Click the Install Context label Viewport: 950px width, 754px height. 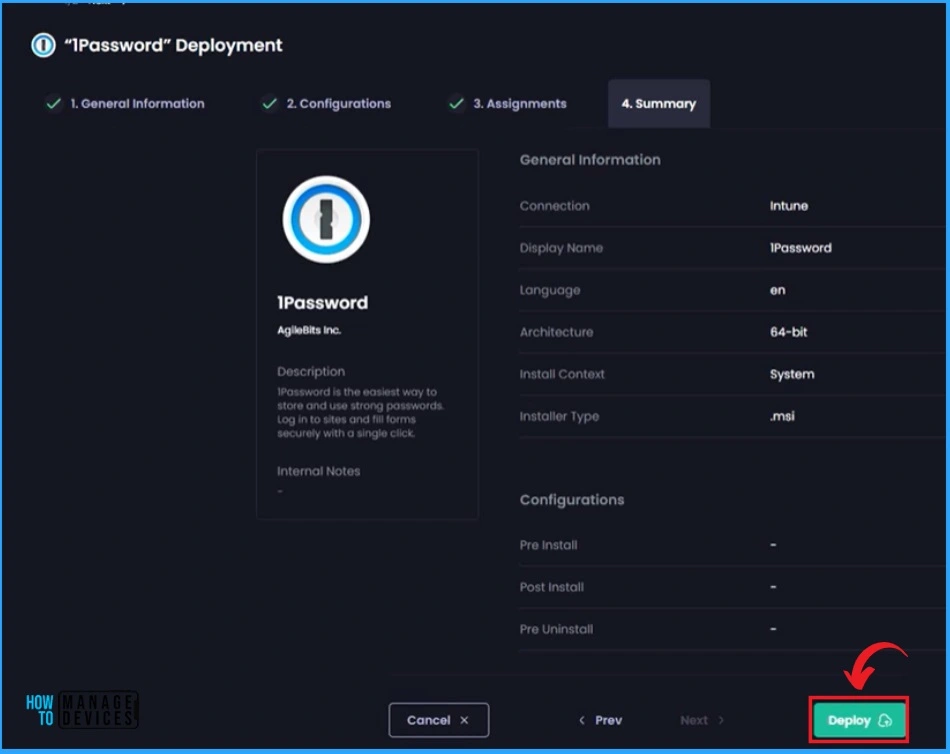tap(562, 374)
